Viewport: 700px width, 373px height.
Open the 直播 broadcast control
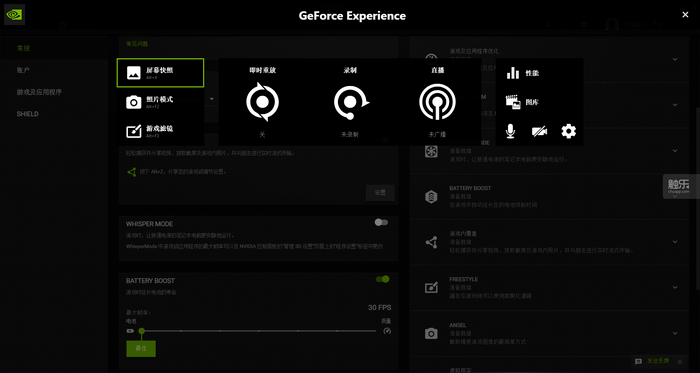pyautogui.click(x=438, y=102)
